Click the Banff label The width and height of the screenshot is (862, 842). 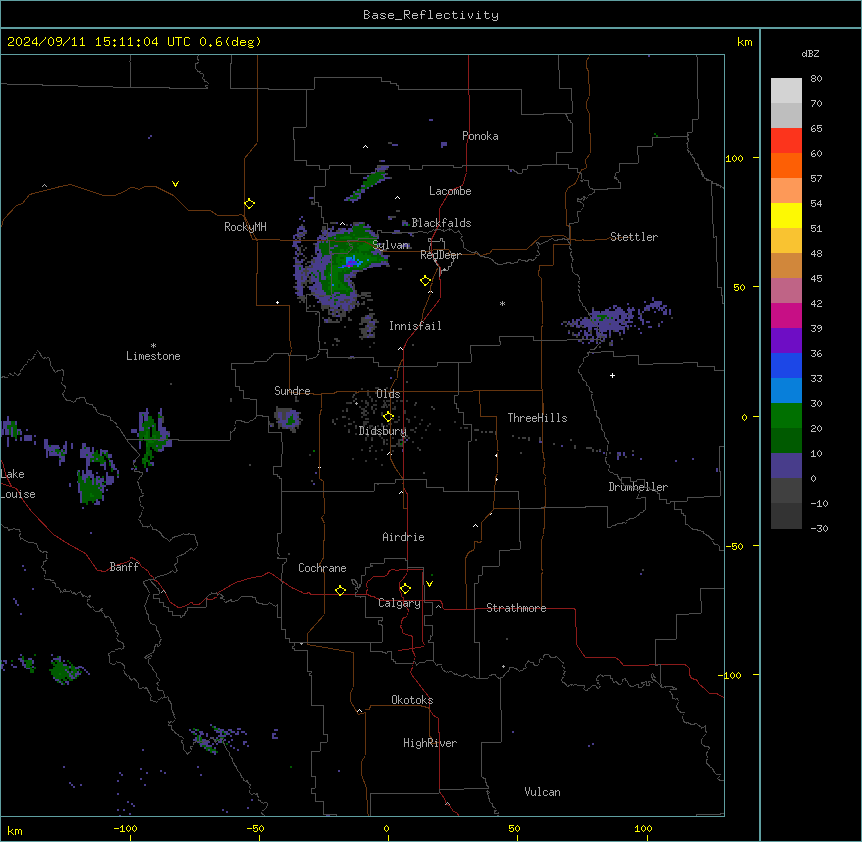[124, 567]
